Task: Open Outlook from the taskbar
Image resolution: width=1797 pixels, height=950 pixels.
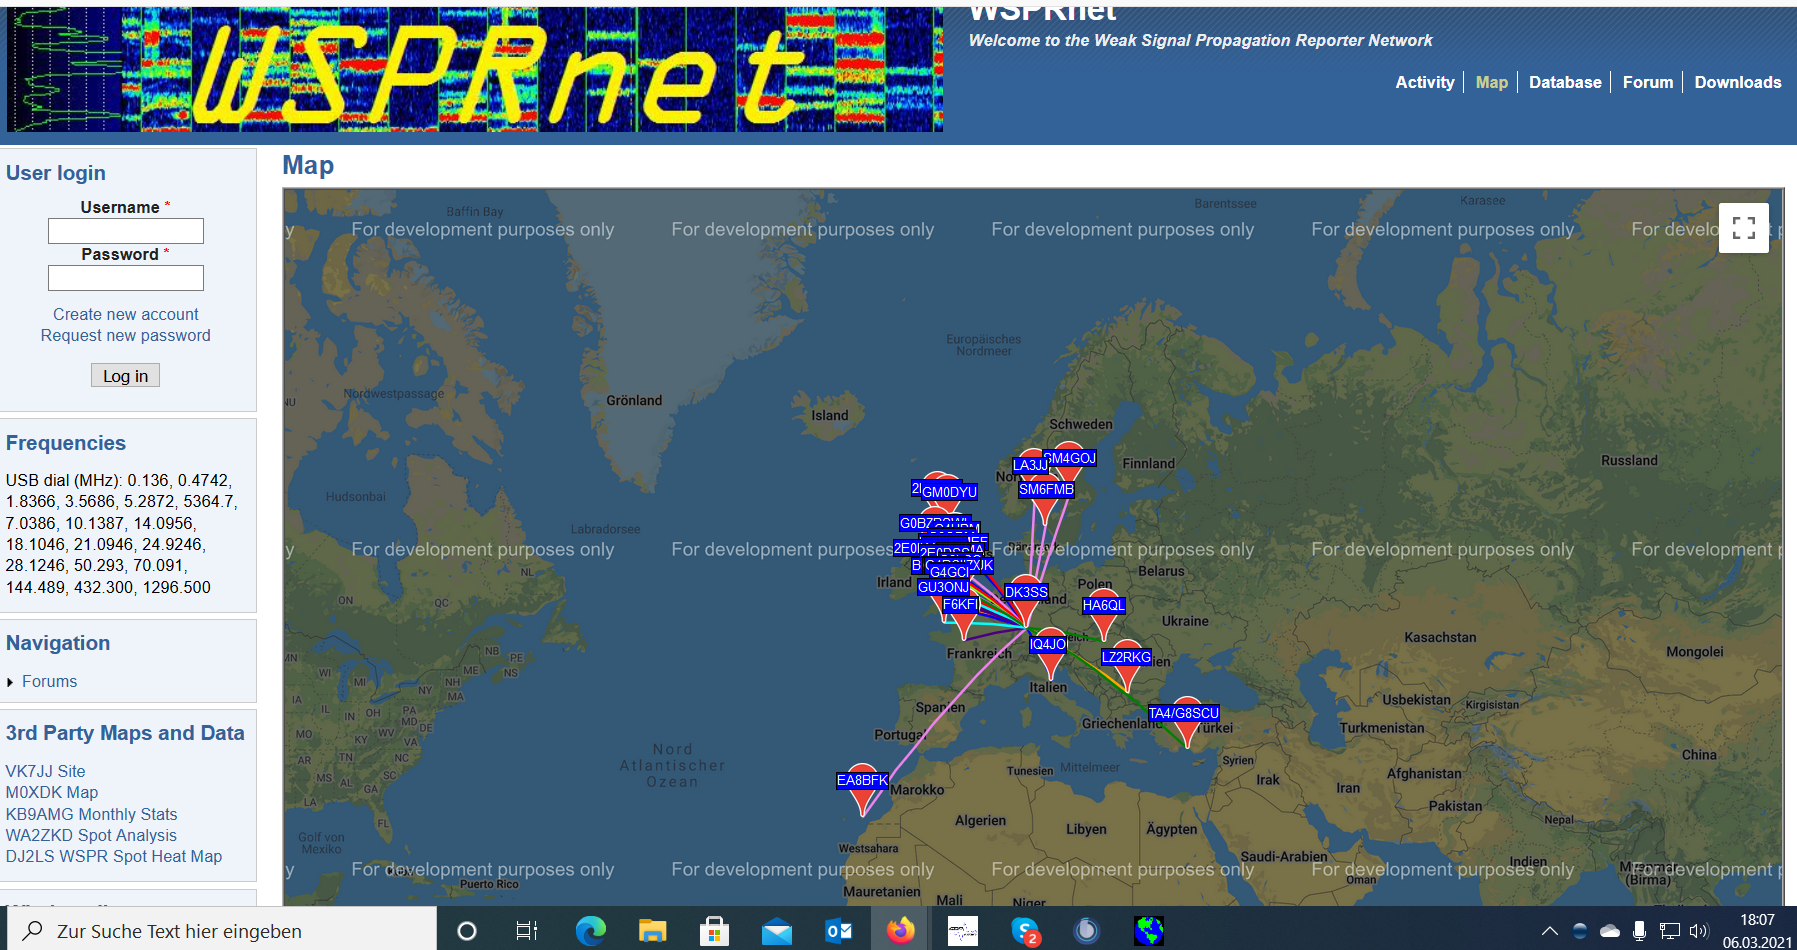Action: [838, 931]
